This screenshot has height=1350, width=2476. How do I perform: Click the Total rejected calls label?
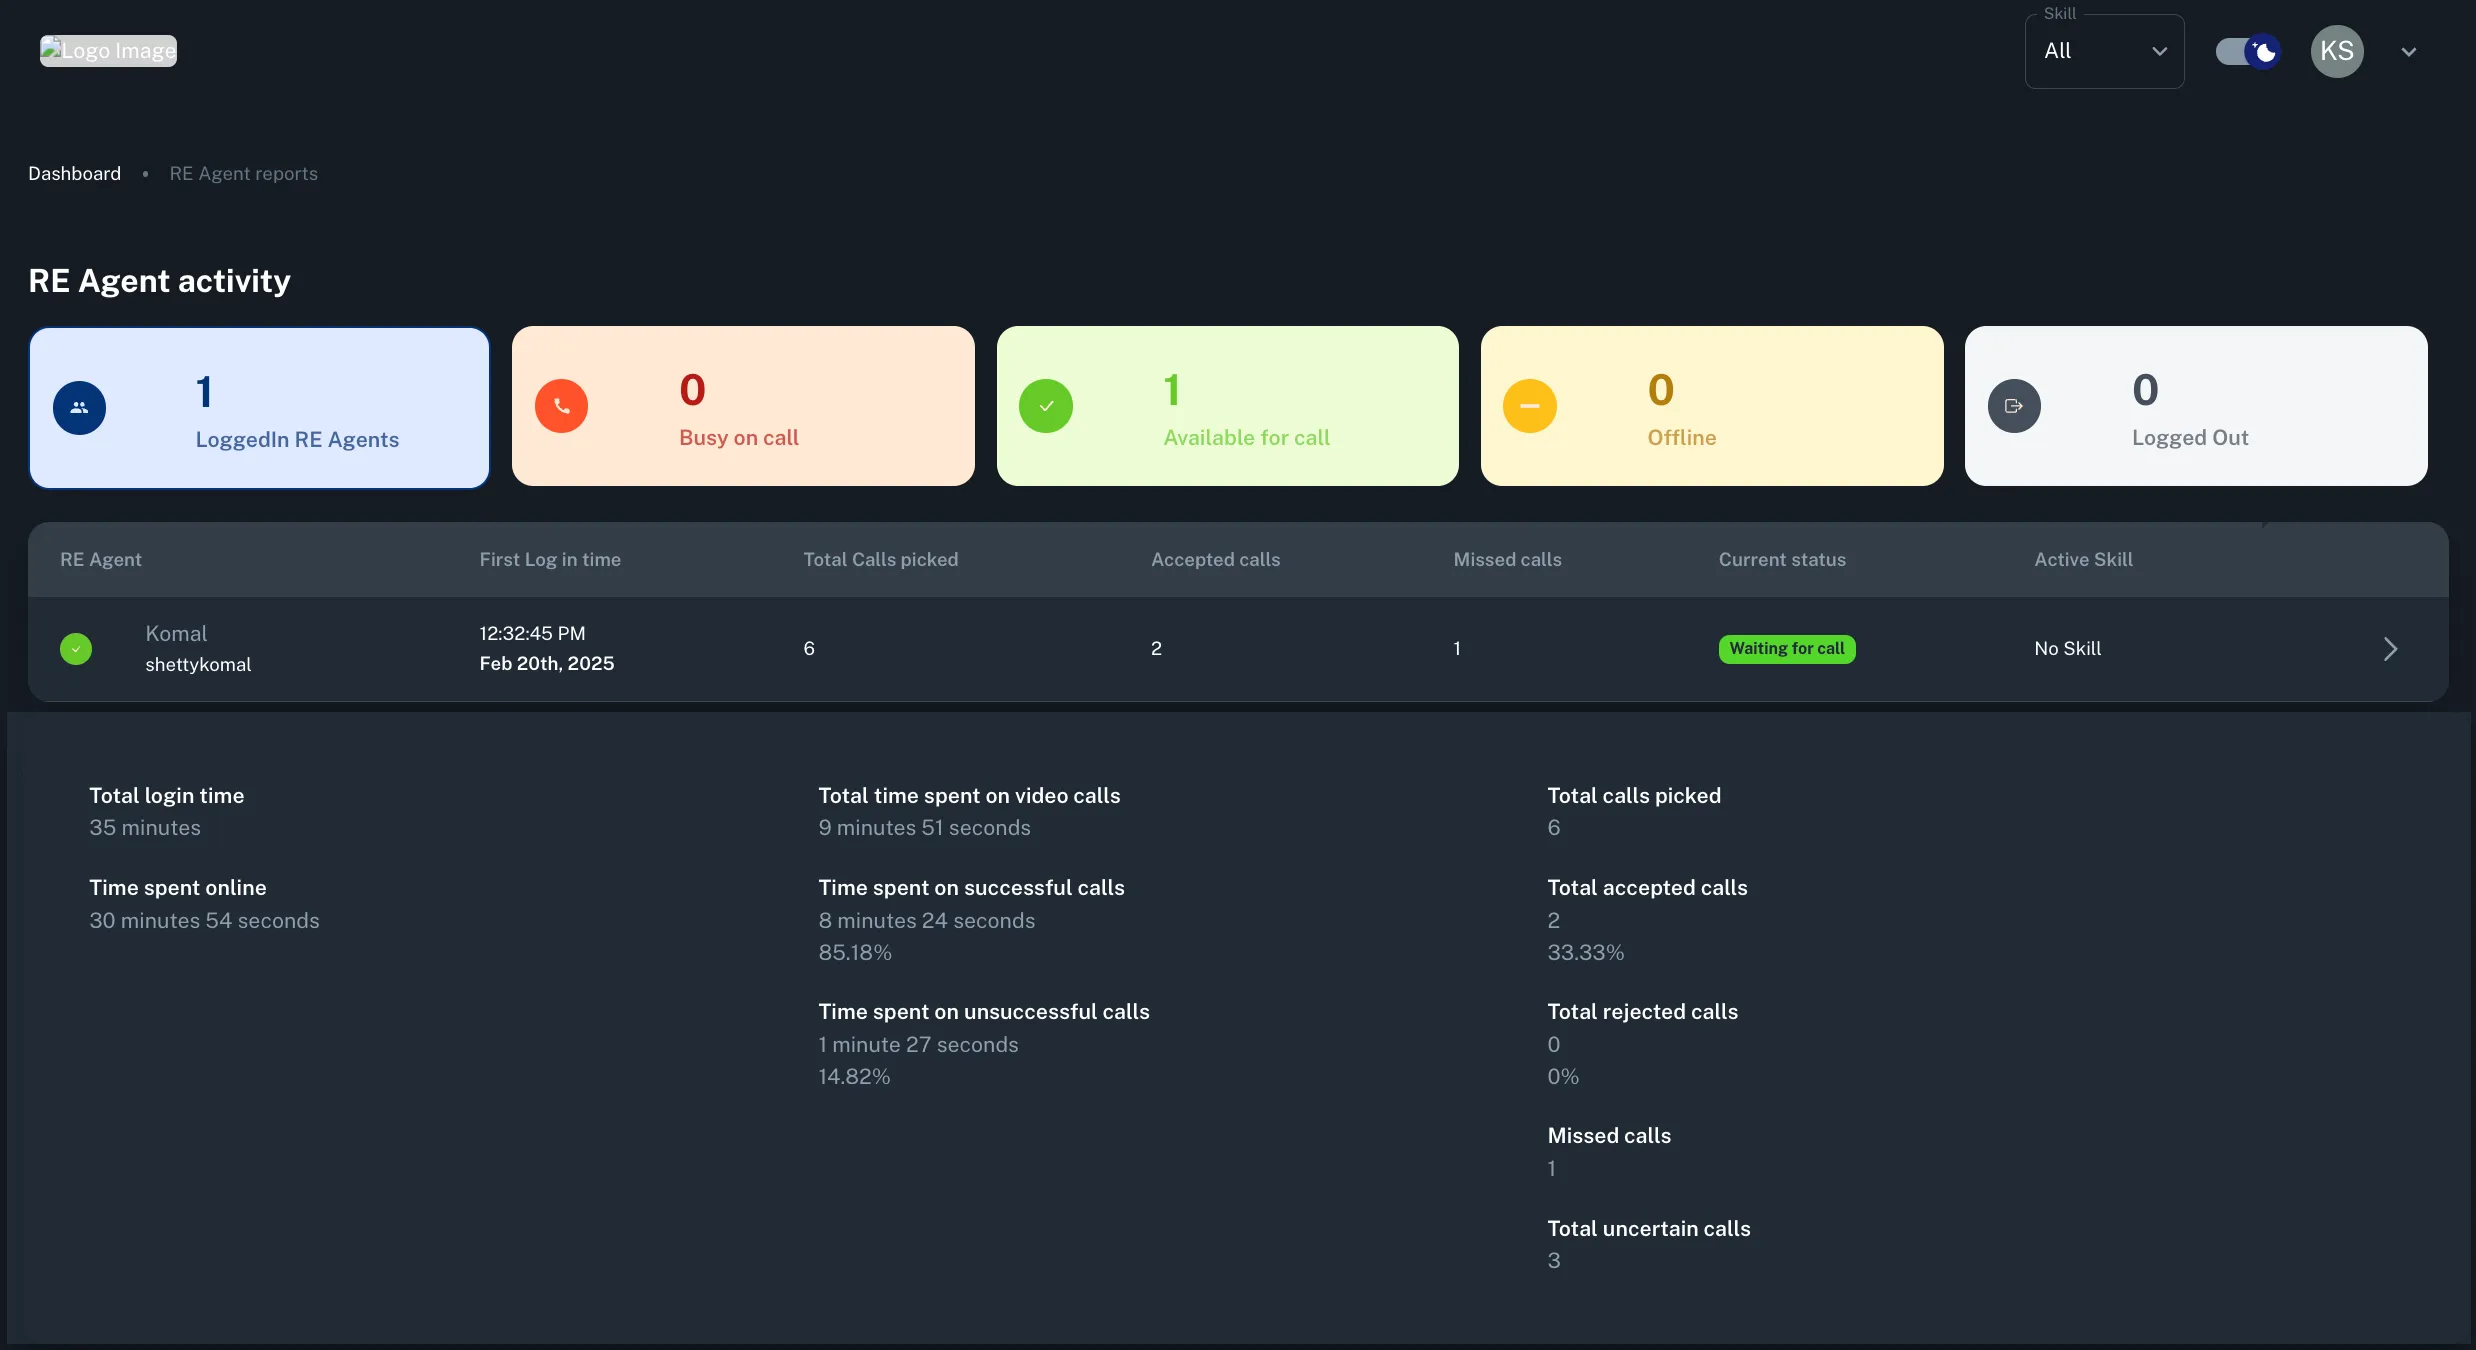tap(1642, 1011)
